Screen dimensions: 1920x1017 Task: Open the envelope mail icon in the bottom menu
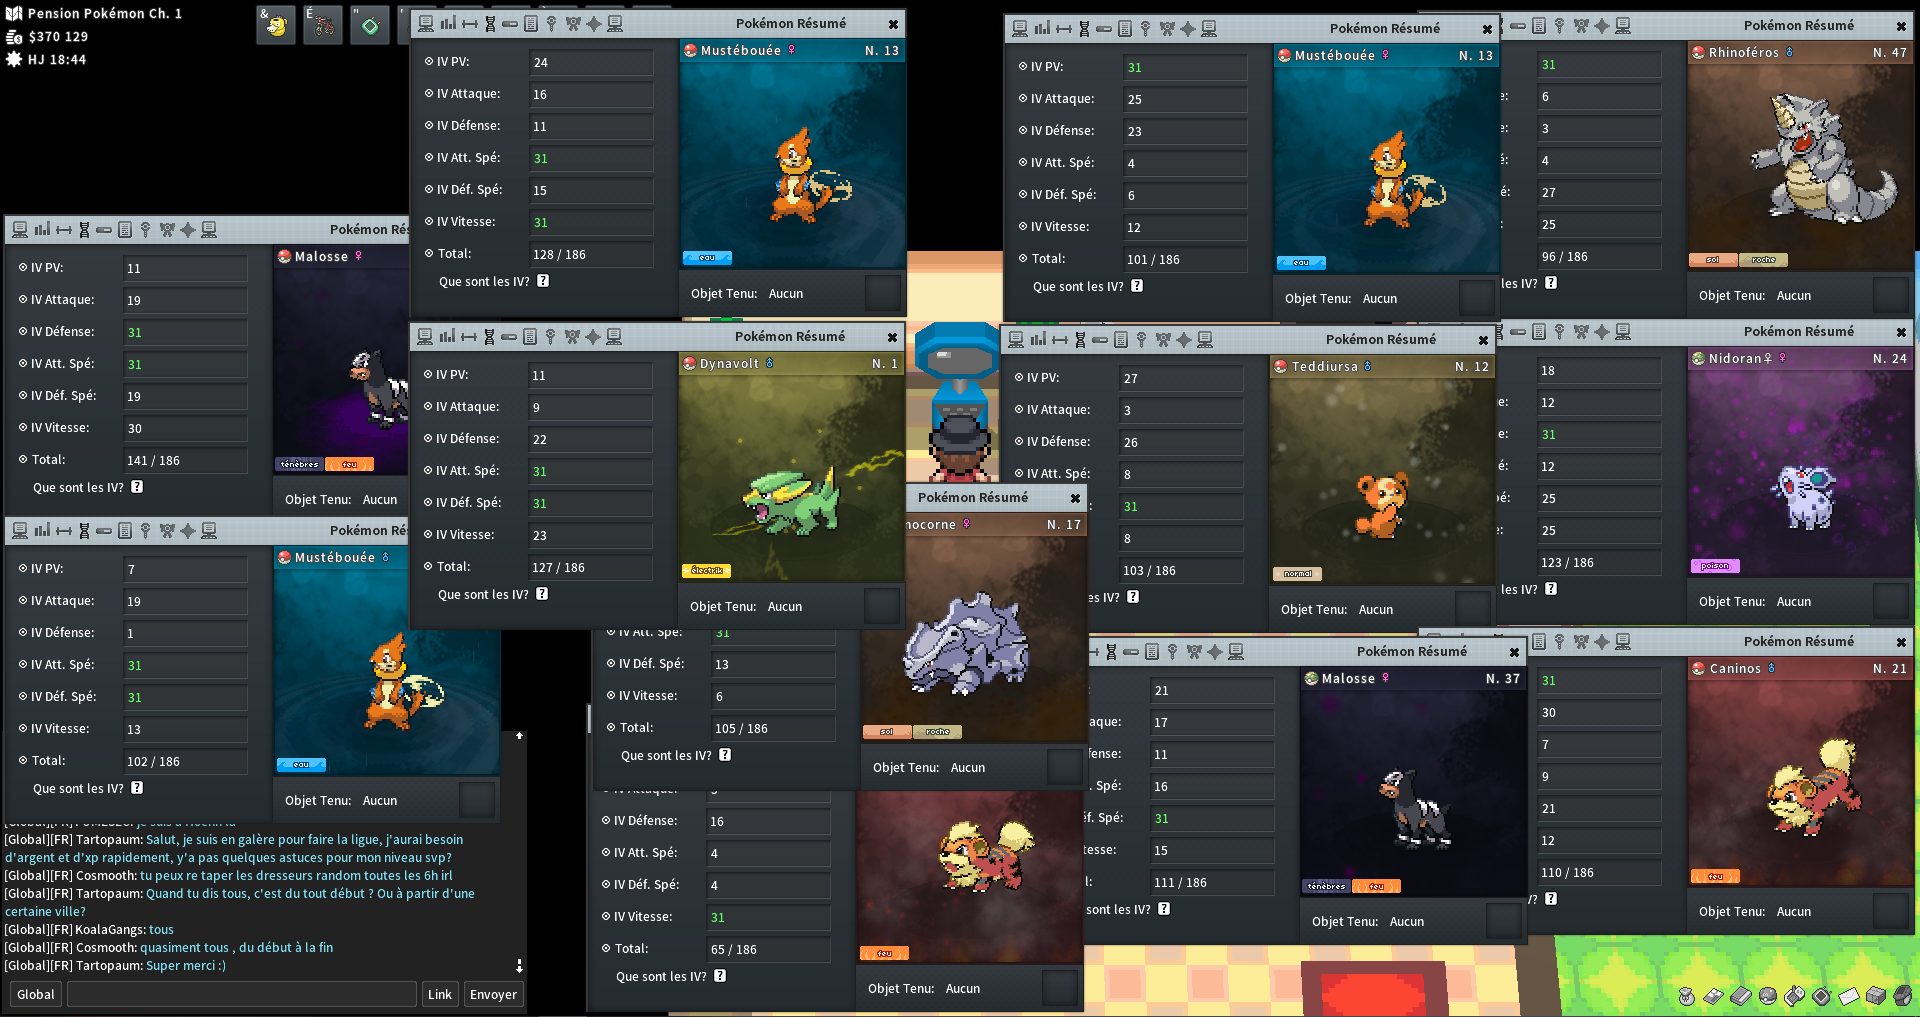[x=1848, y=996]
